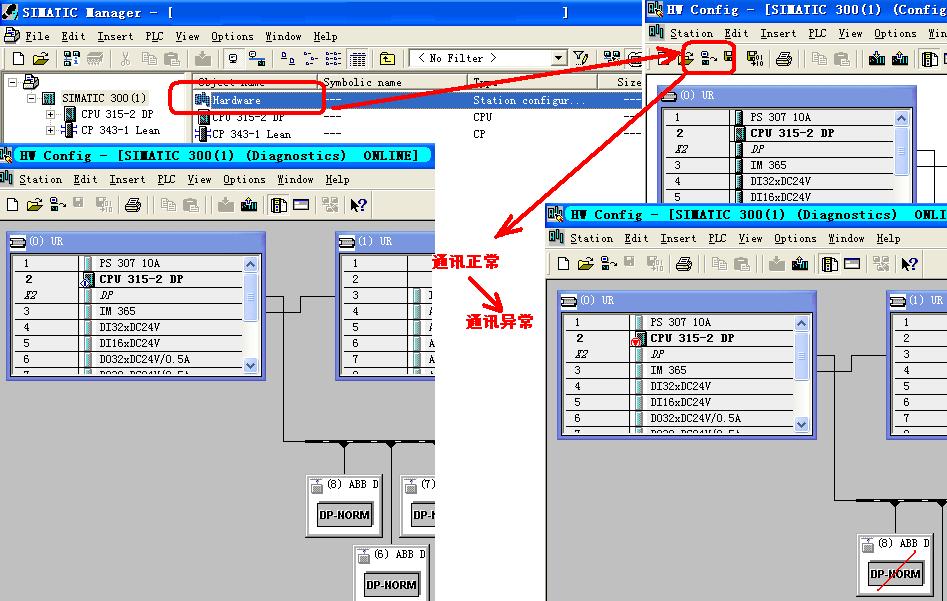The image size is (947, 601).
Task: Toggle Online view button in SIMATIC Manager toolbar
Action: (x=233, y=59)
